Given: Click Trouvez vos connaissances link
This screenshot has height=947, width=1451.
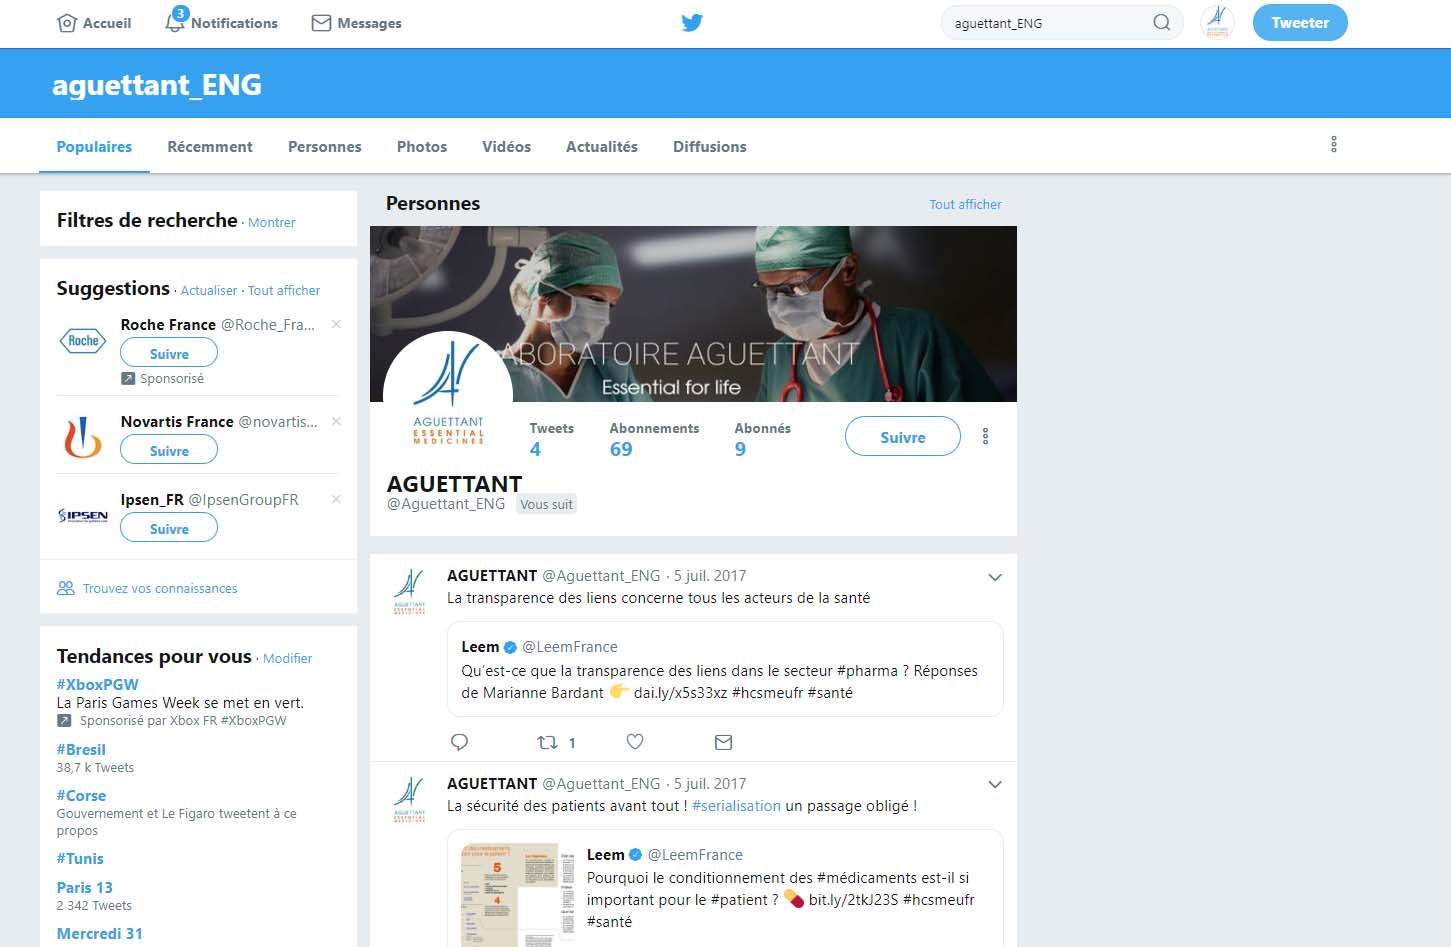Looking at the screenshot, I should coord(160,589).
